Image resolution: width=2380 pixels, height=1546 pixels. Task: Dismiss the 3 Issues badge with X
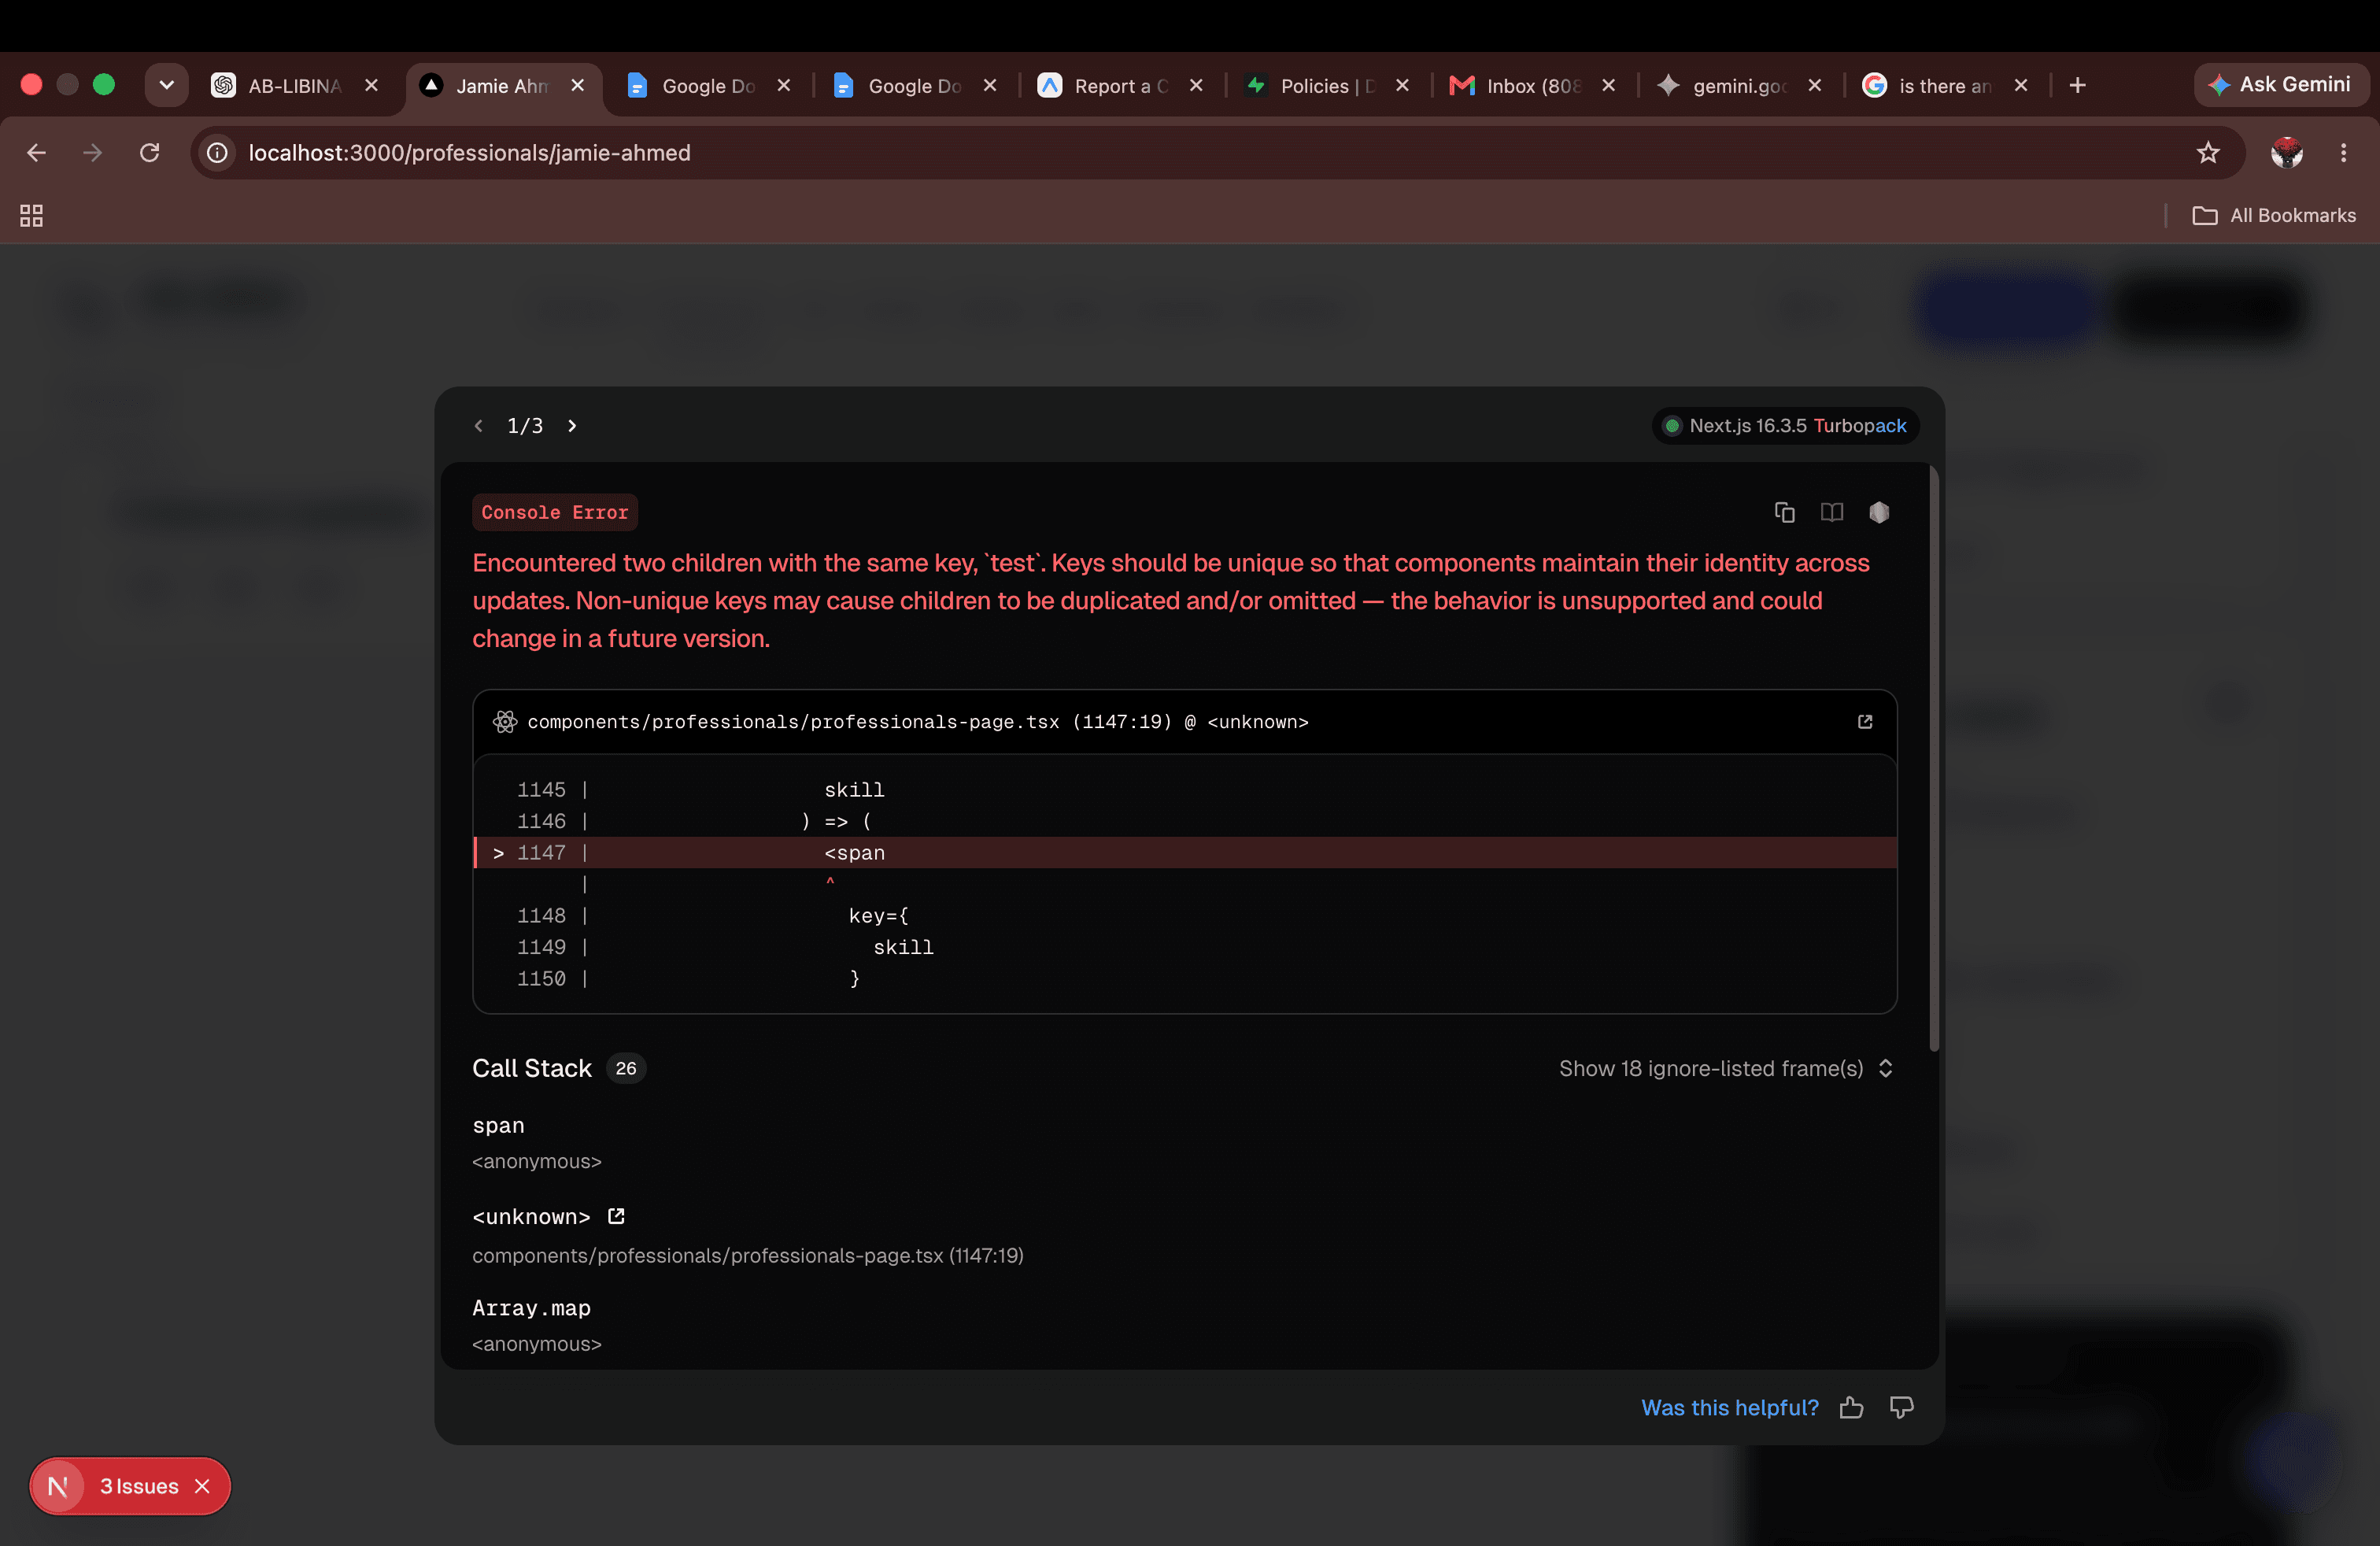[x=202, y=1486]
